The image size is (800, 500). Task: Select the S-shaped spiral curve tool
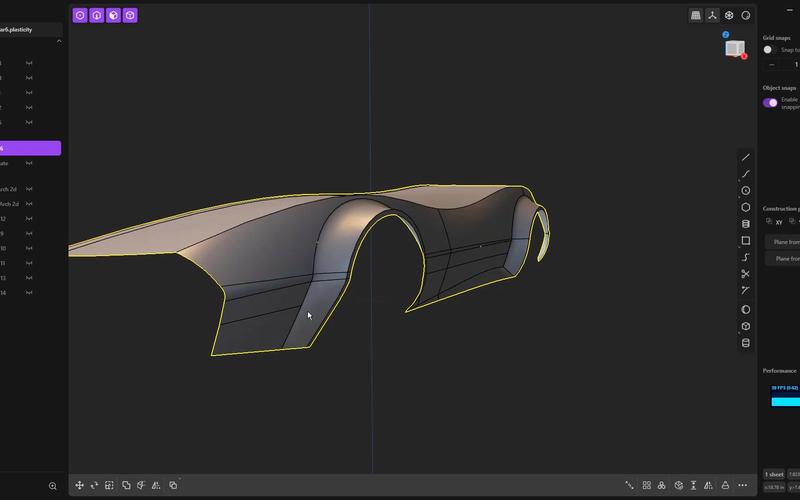point(745,257)
